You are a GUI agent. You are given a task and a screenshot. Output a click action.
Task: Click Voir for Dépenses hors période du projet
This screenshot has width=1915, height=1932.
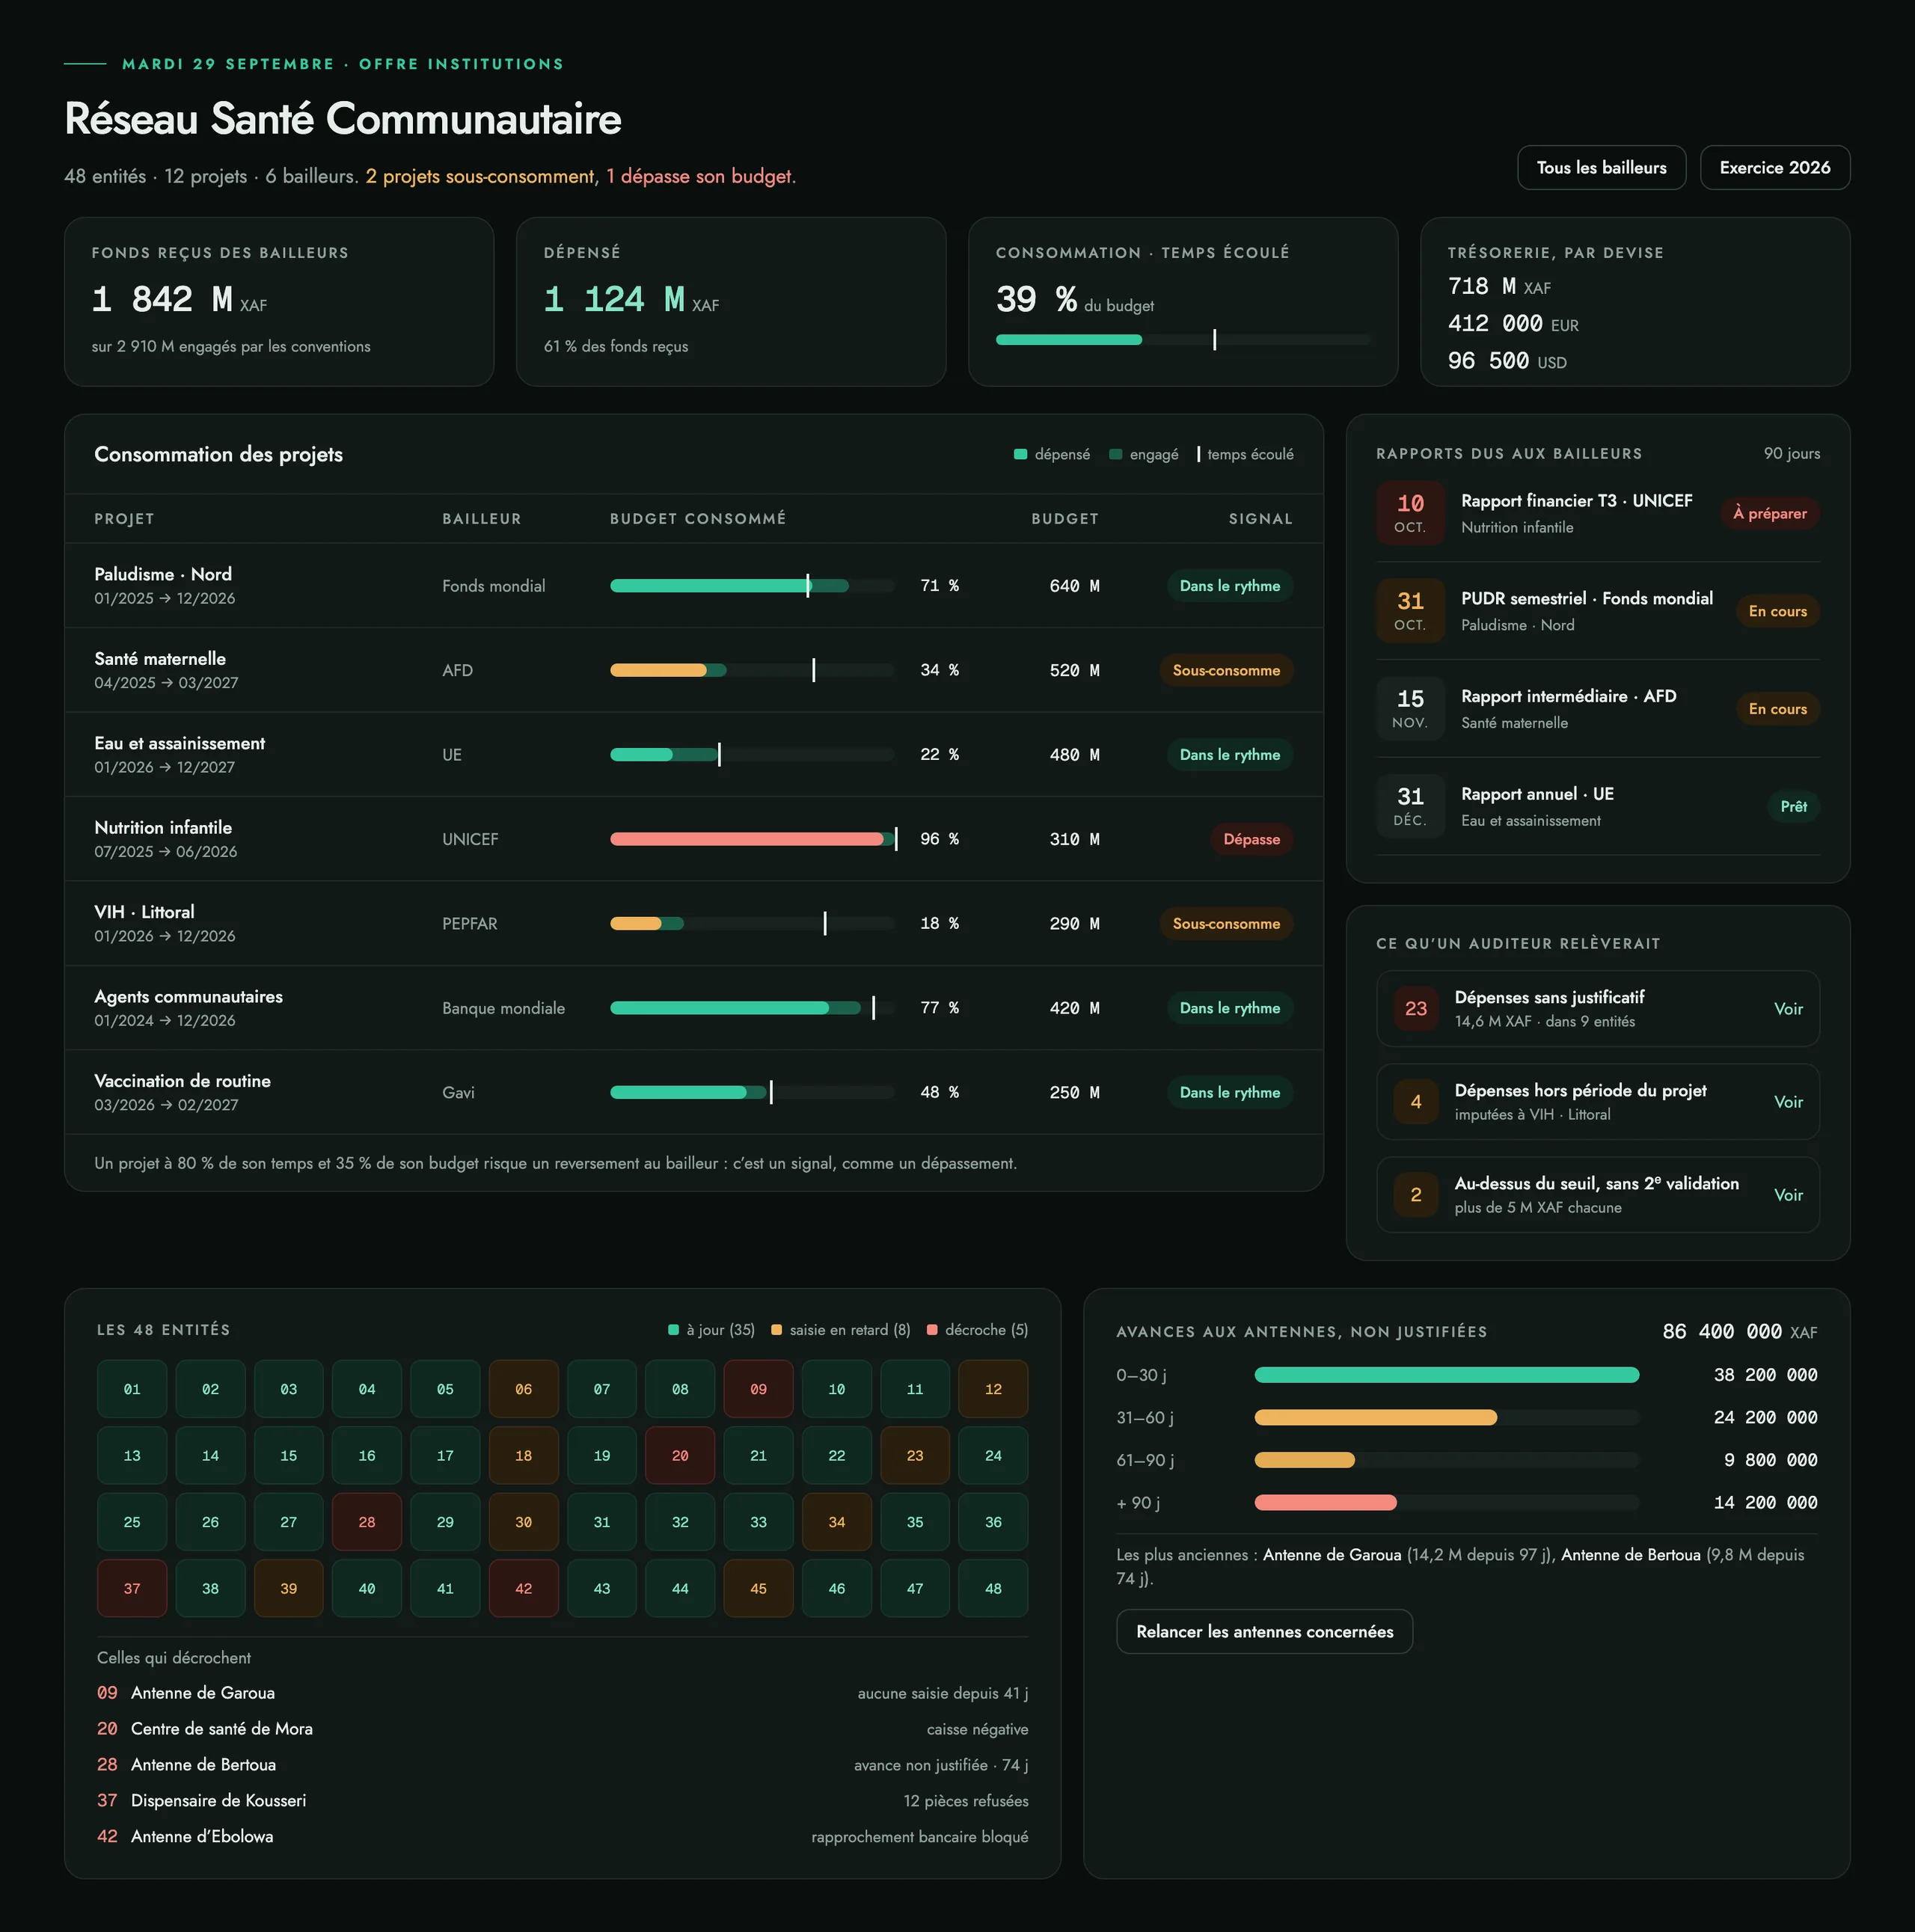point(1788,1102)
